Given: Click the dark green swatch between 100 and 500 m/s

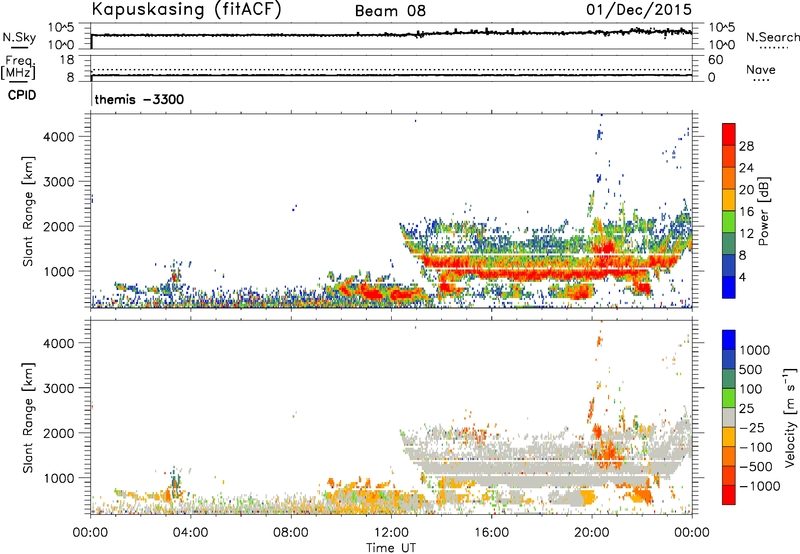Looking at the screenshot, I should [x=729, y=379].
